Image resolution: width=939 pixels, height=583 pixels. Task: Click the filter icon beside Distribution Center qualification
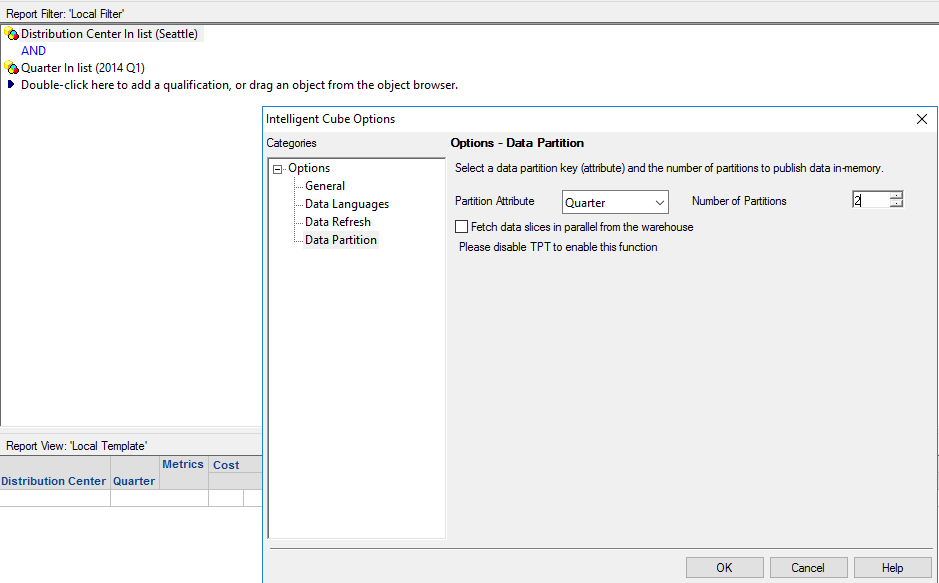[10, 33]
